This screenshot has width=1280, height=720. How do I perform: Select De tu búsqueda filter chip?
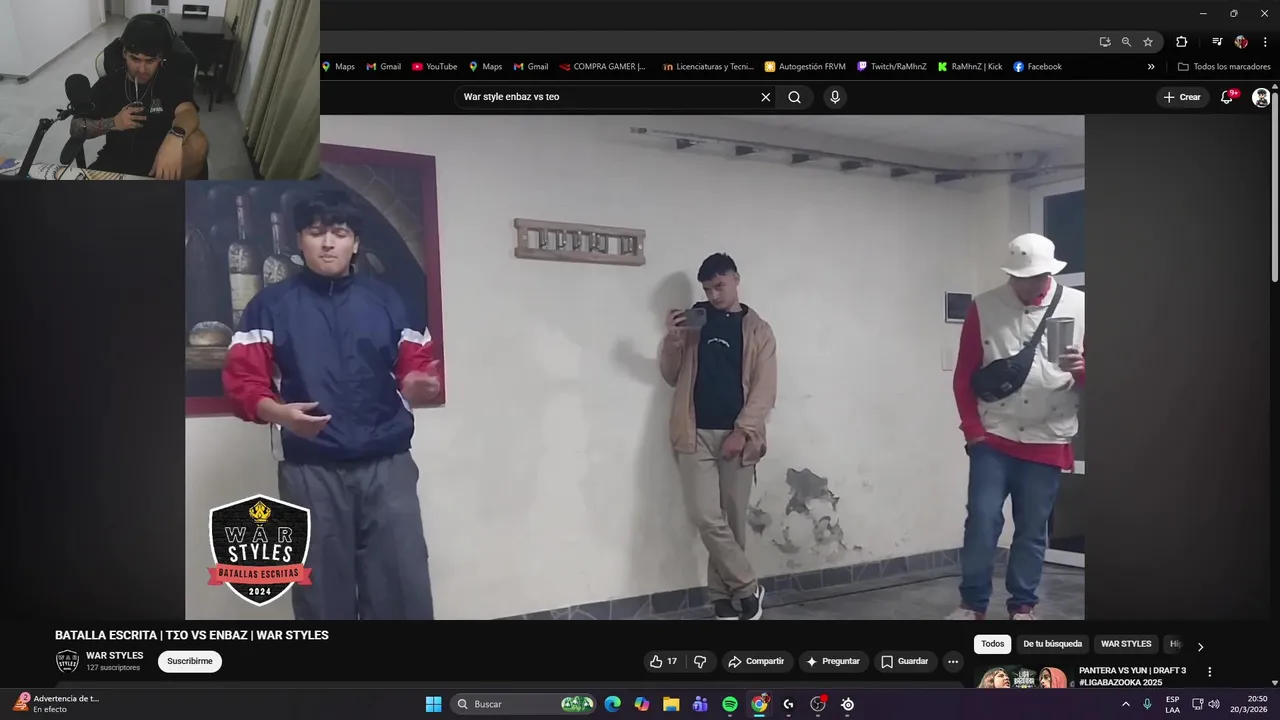point(1052,644)
